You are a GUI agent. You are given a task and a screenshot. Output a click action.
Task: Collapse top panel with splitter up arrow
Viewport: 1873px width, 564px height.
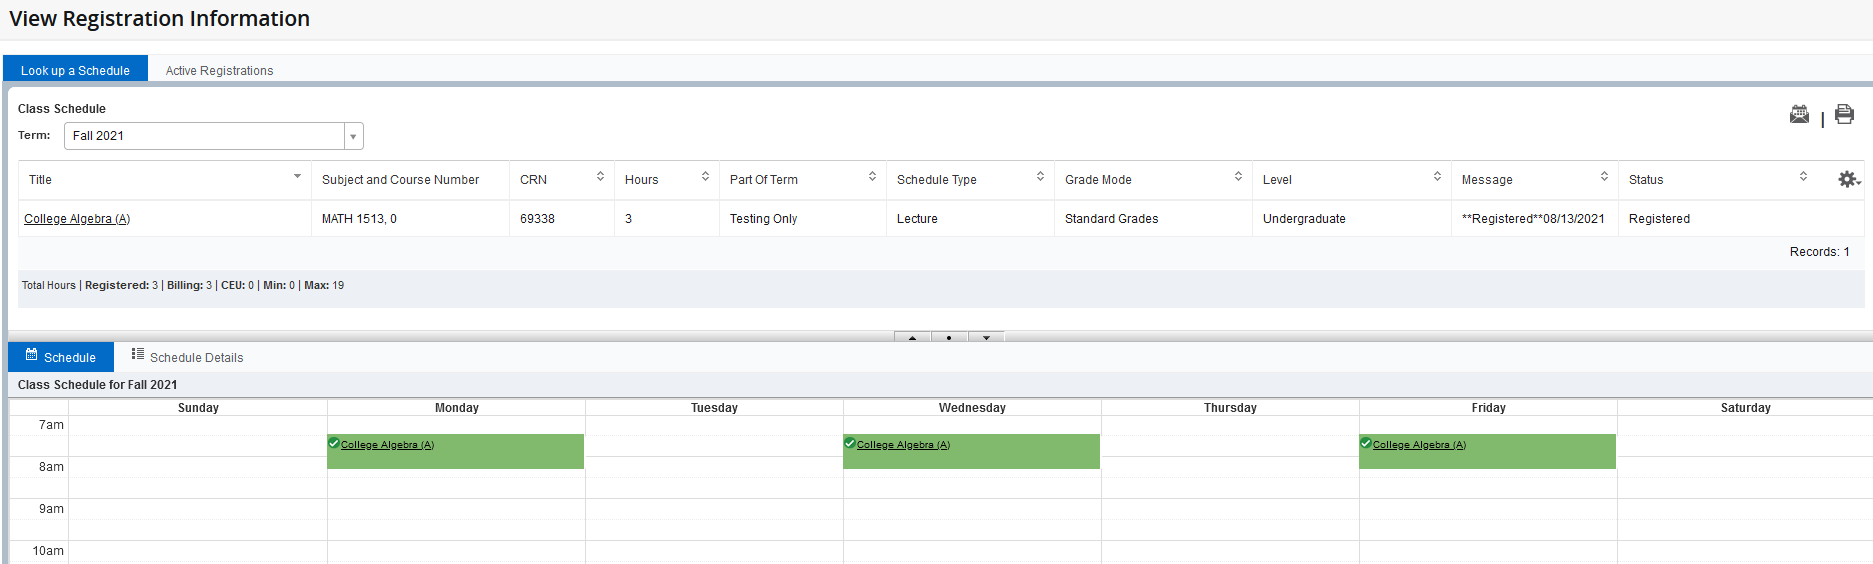912,338
